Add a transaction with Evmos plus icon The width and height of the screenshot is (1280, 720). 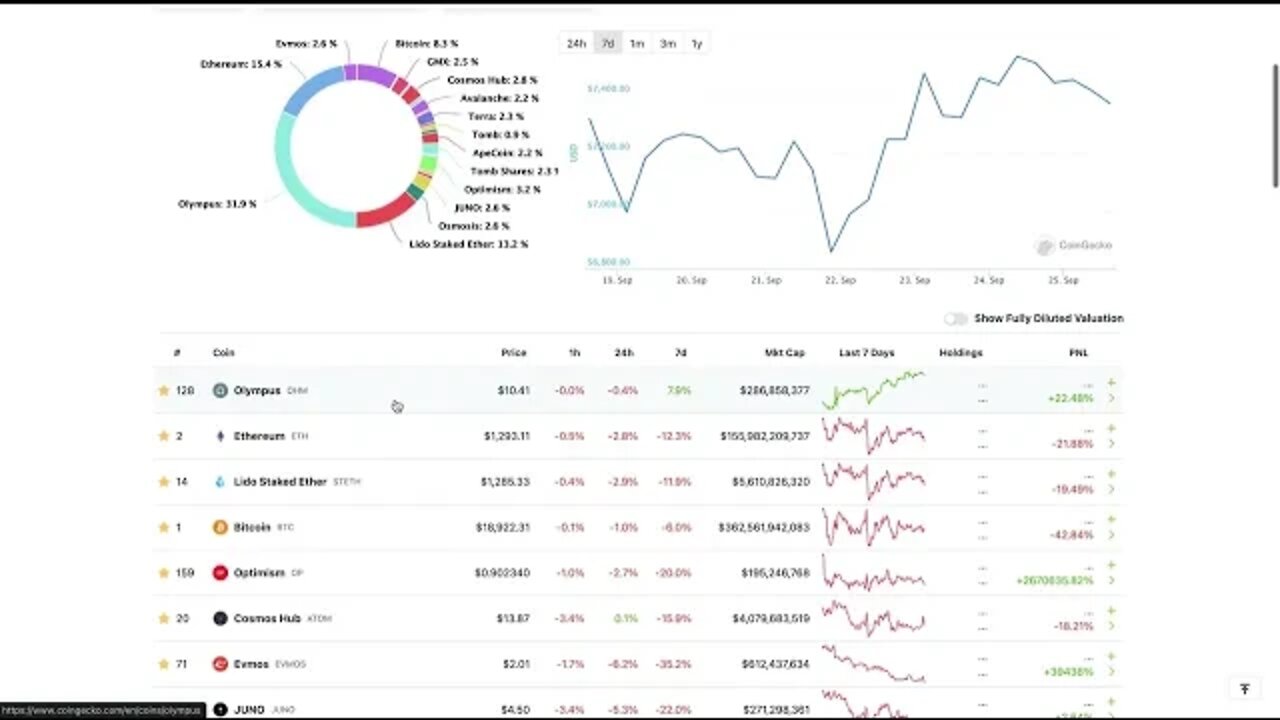(x=1111, y=656)
